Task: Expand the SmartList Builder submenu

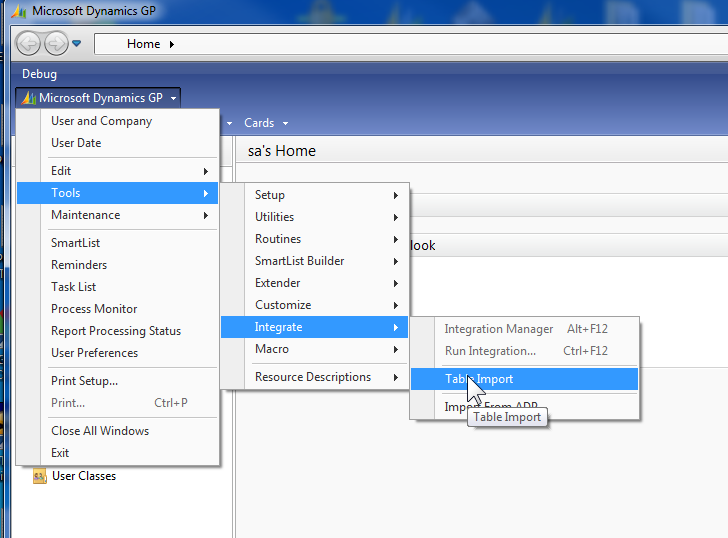Action: [314, 261]
